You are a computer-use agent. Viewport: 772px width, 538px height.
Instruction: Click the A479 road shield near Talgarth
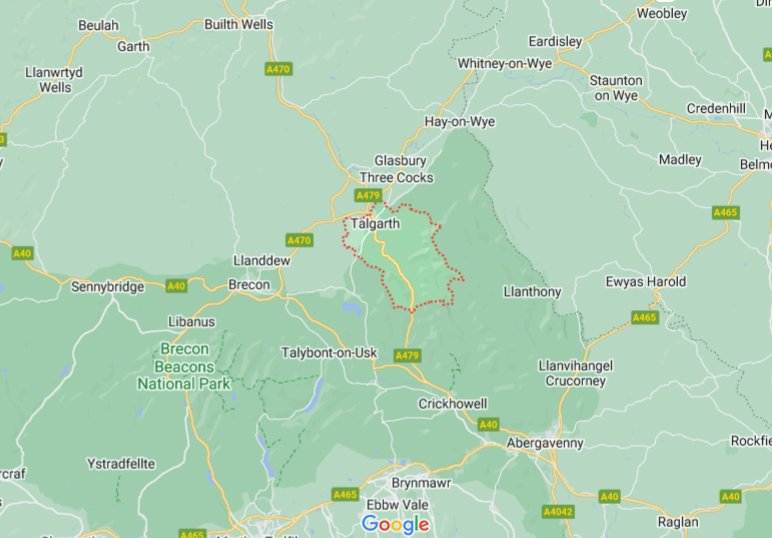tap(368, 196)
